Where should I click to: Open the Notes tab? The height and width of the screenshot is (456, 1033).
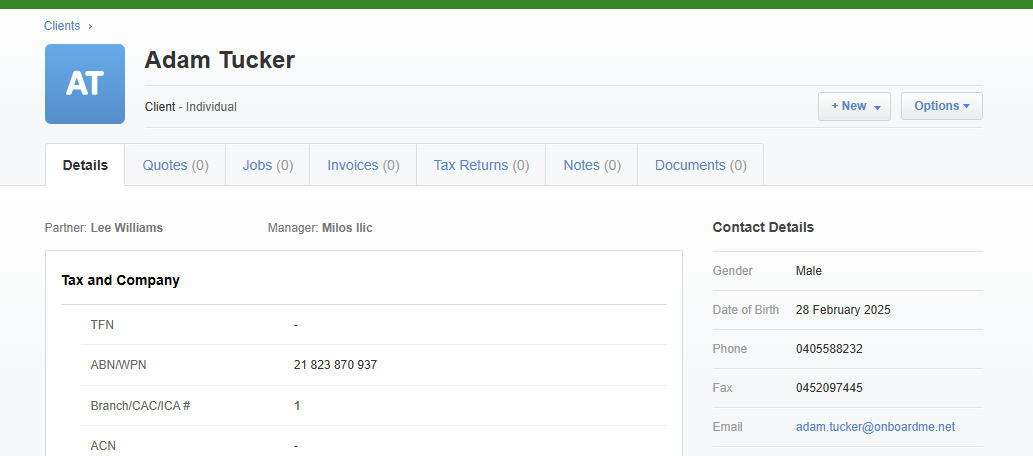[592, 165]
